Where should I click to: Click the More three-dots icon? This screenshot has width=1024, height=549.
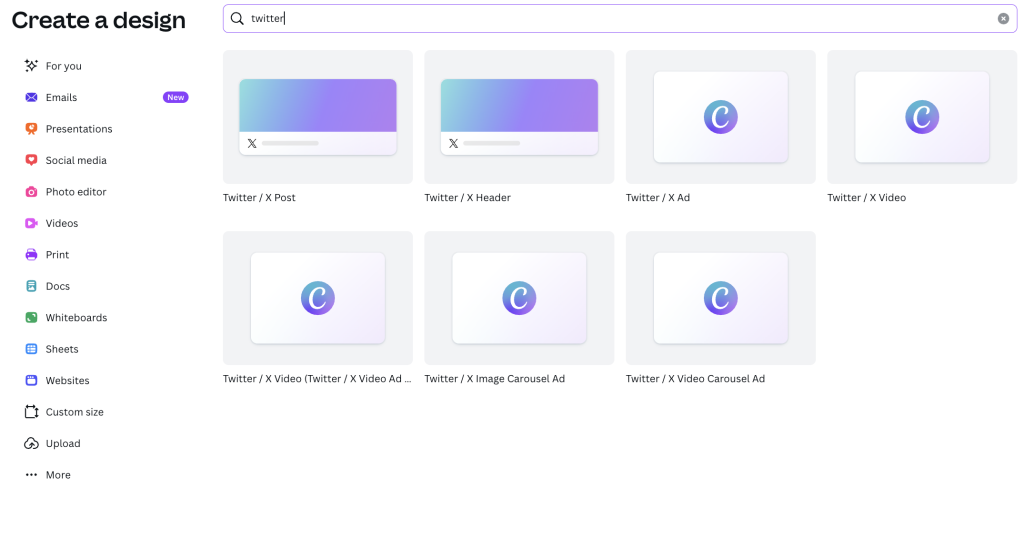coord(31,475)
